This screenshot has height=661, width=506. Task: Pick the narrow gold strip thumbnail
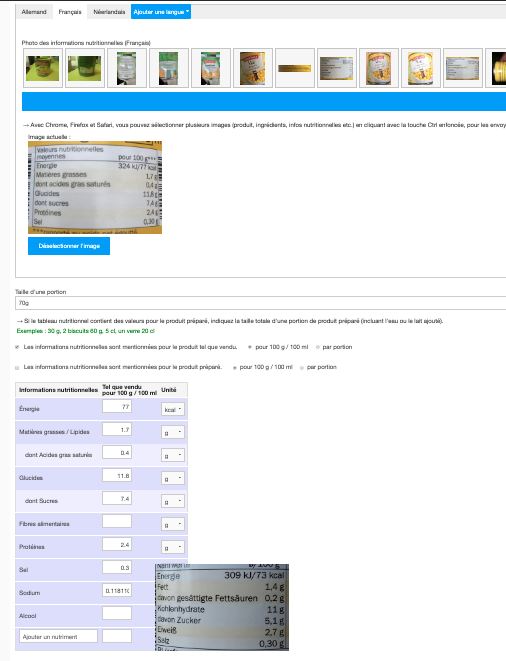295,68
